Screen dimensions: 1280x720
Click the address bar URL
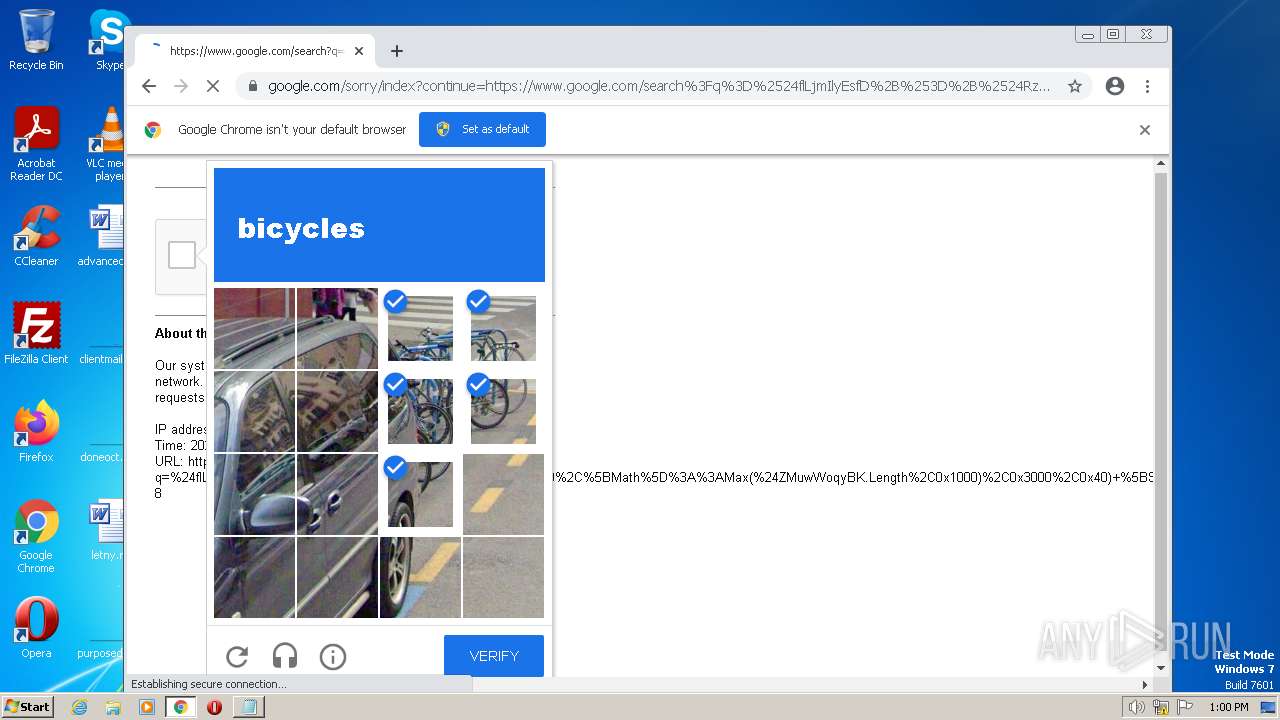(x=659, y=86)
